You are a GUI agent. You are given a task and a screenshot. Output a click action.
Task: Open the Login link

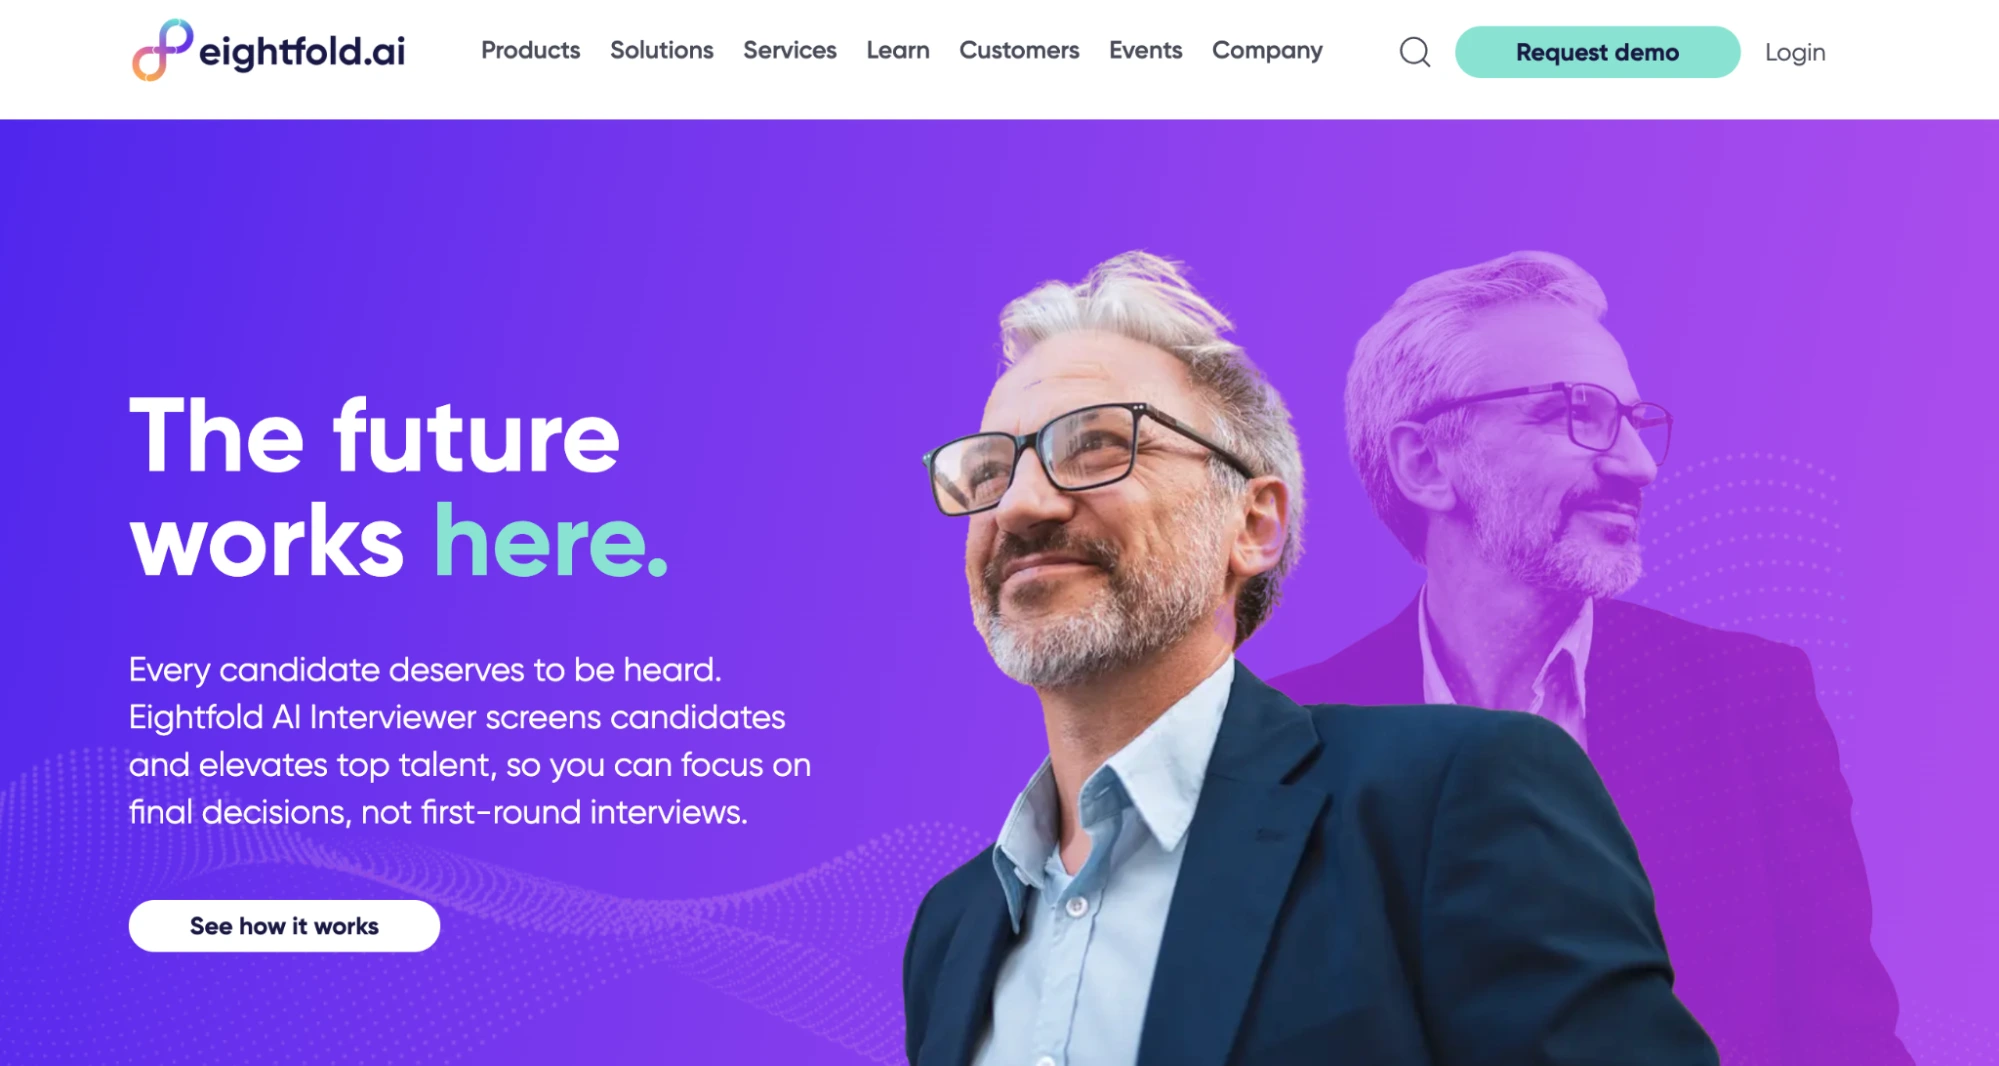(1794, 52)
